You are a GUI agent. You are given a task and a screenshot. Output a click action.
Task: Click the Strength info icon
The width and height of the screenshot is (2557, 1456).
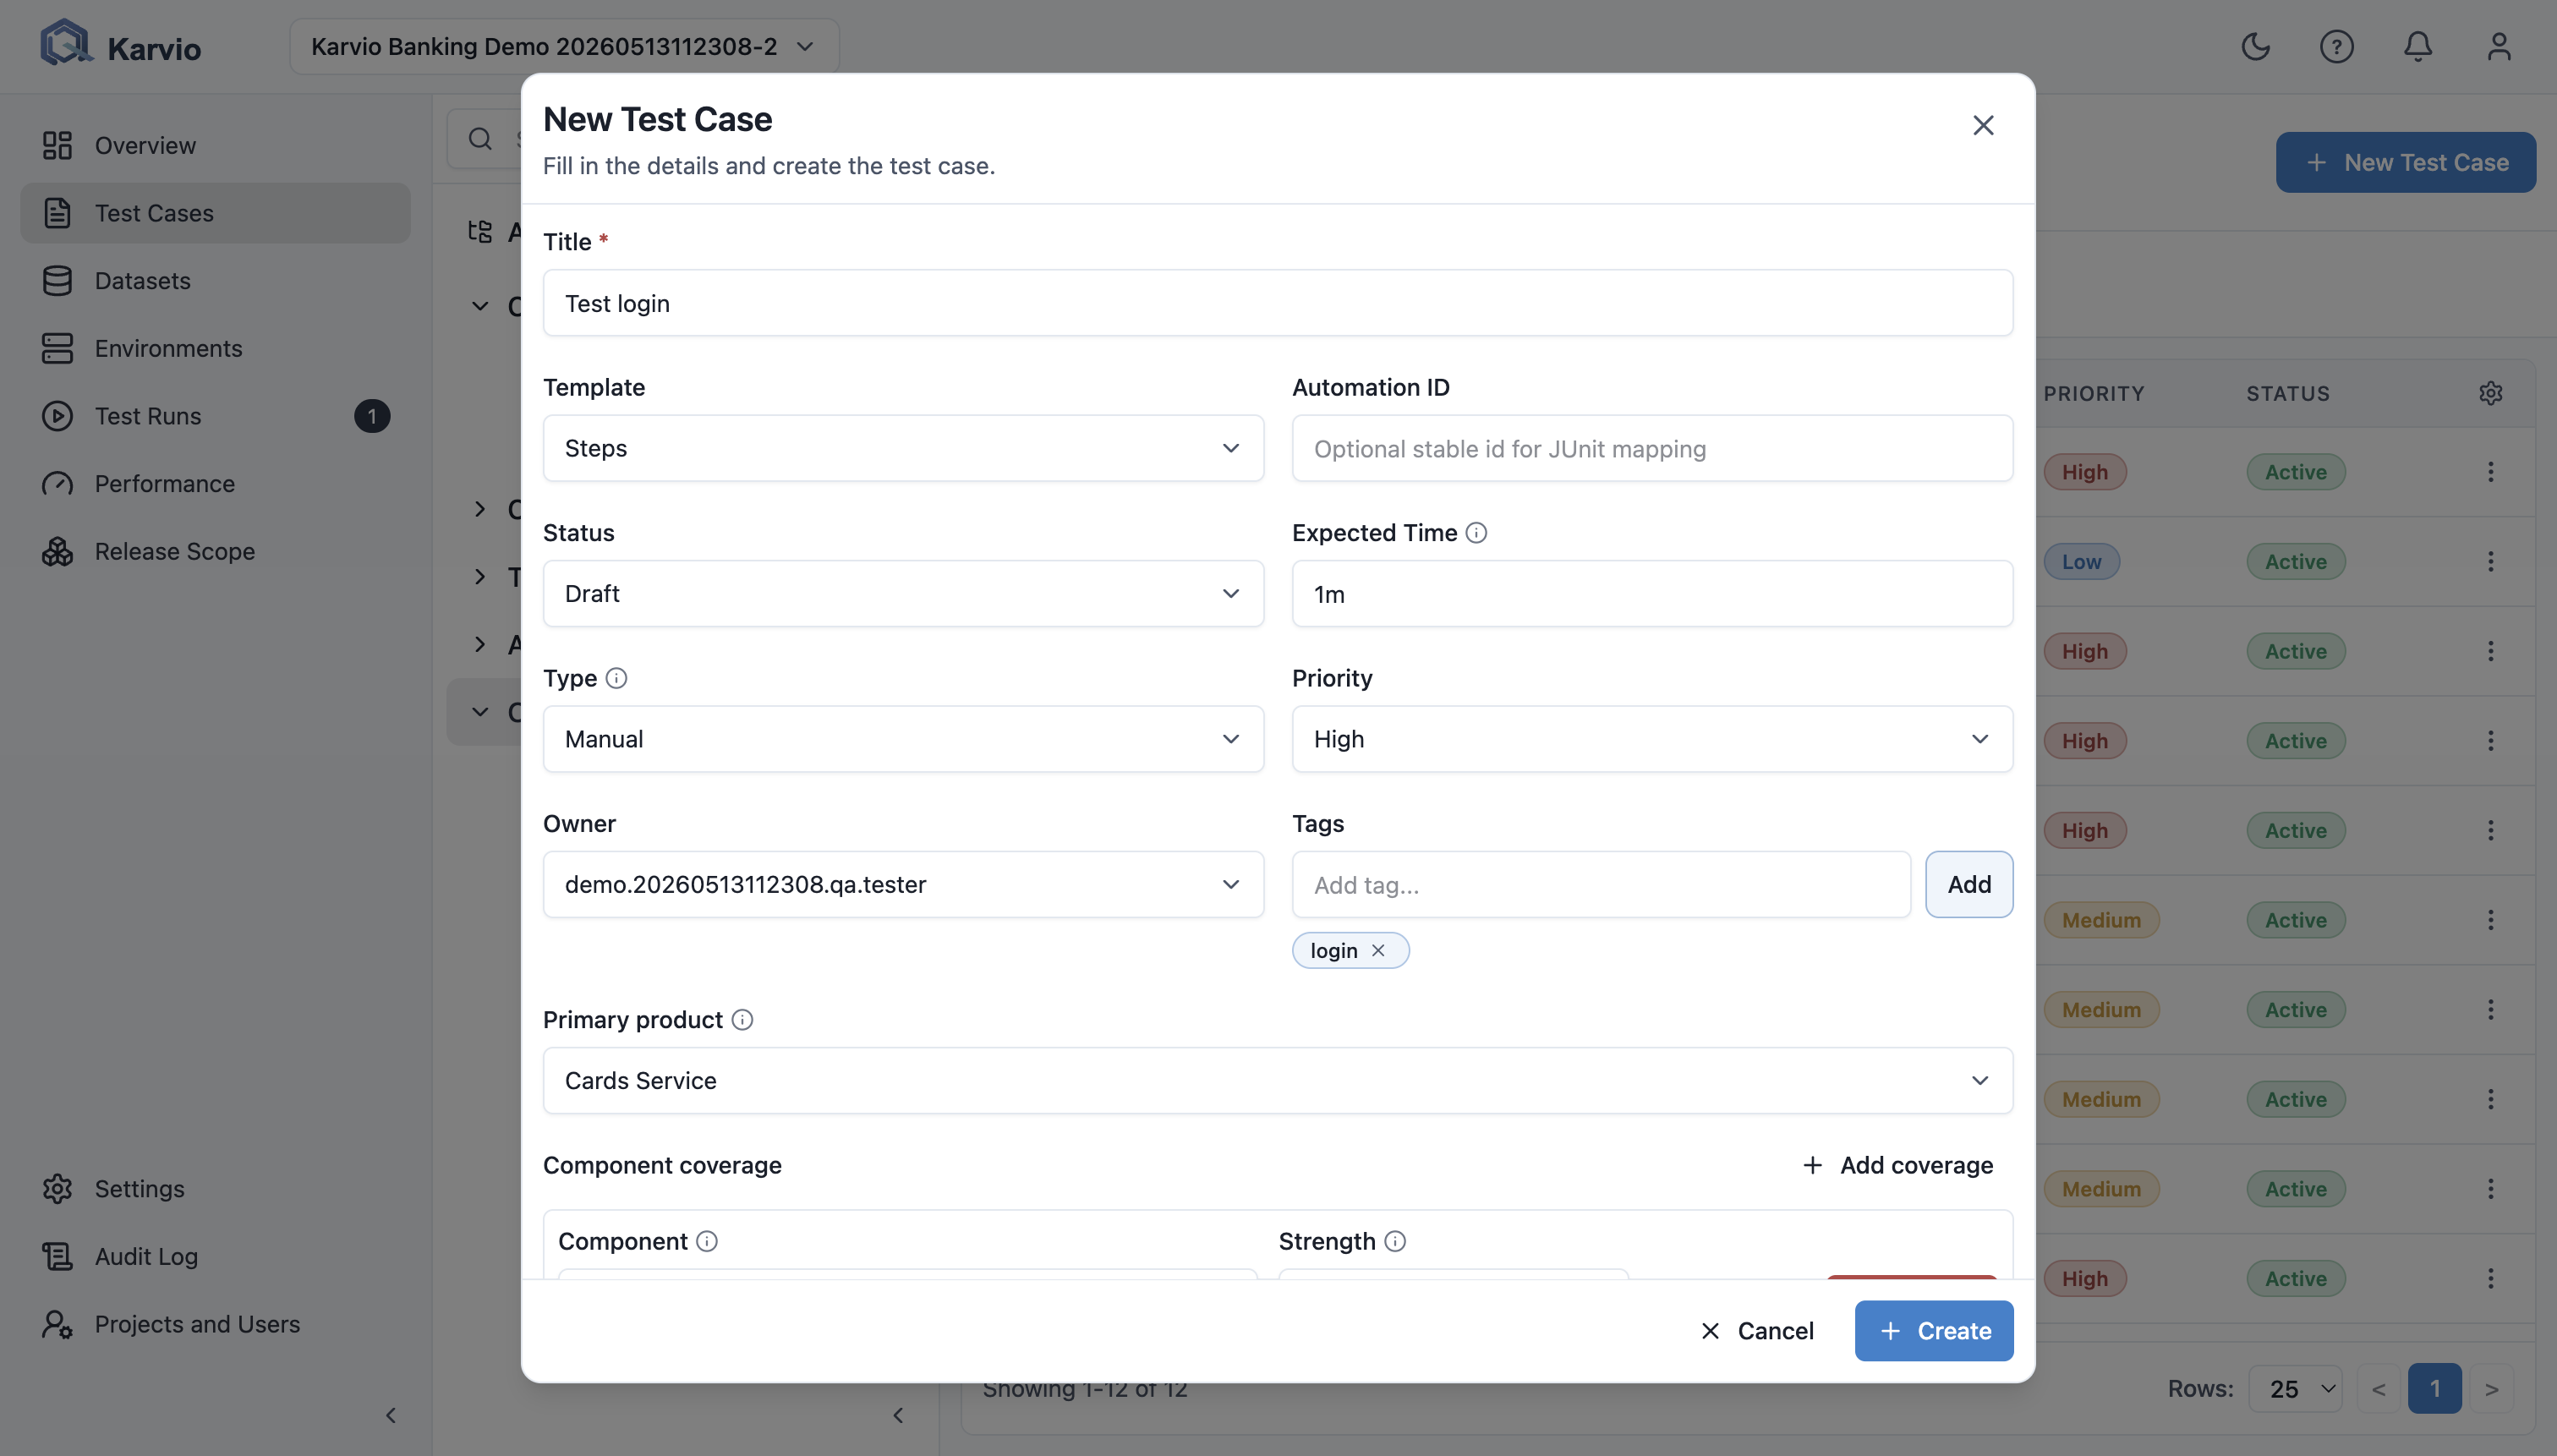pos(1395,1241)
